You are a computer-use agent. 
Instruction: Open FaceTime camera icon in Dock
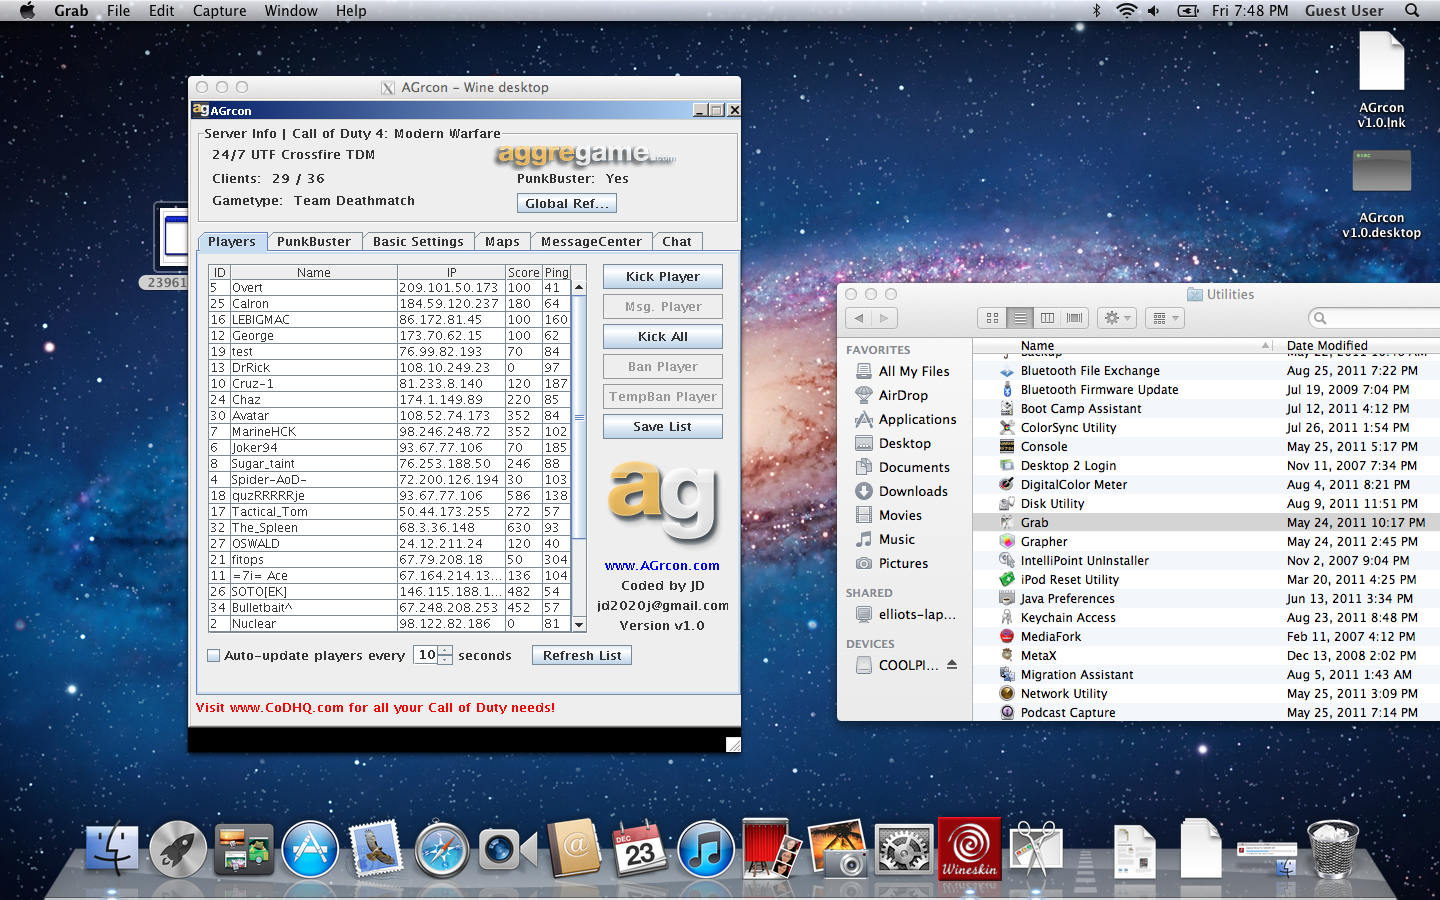tap(507, 850)
